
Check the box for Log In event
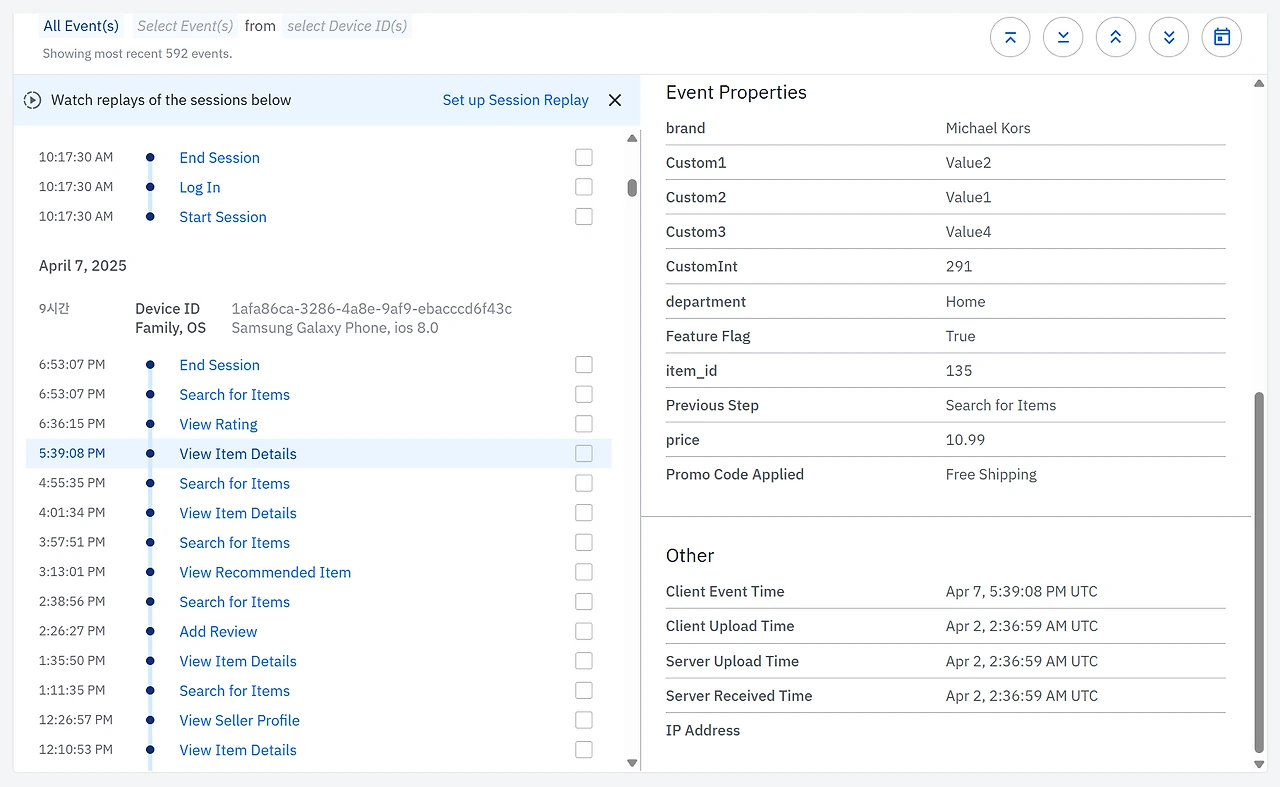click(x=584, y=187)
